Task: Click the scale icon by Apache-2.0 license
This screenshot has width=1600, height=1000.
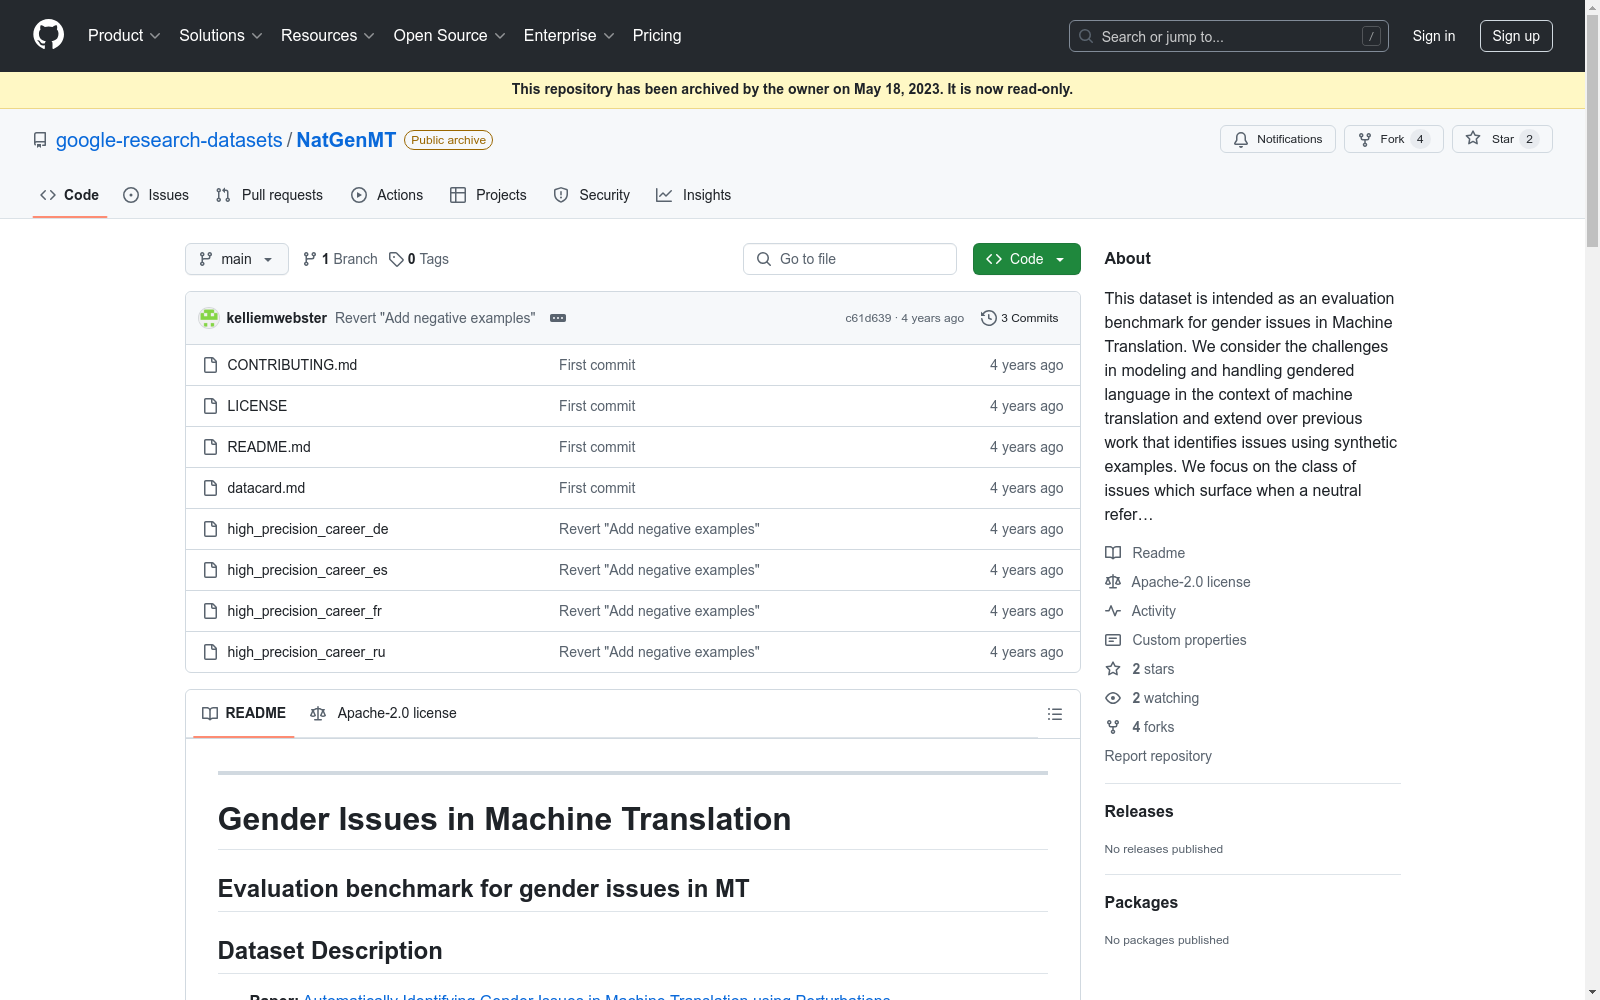Action: [x=1113, y=582]
